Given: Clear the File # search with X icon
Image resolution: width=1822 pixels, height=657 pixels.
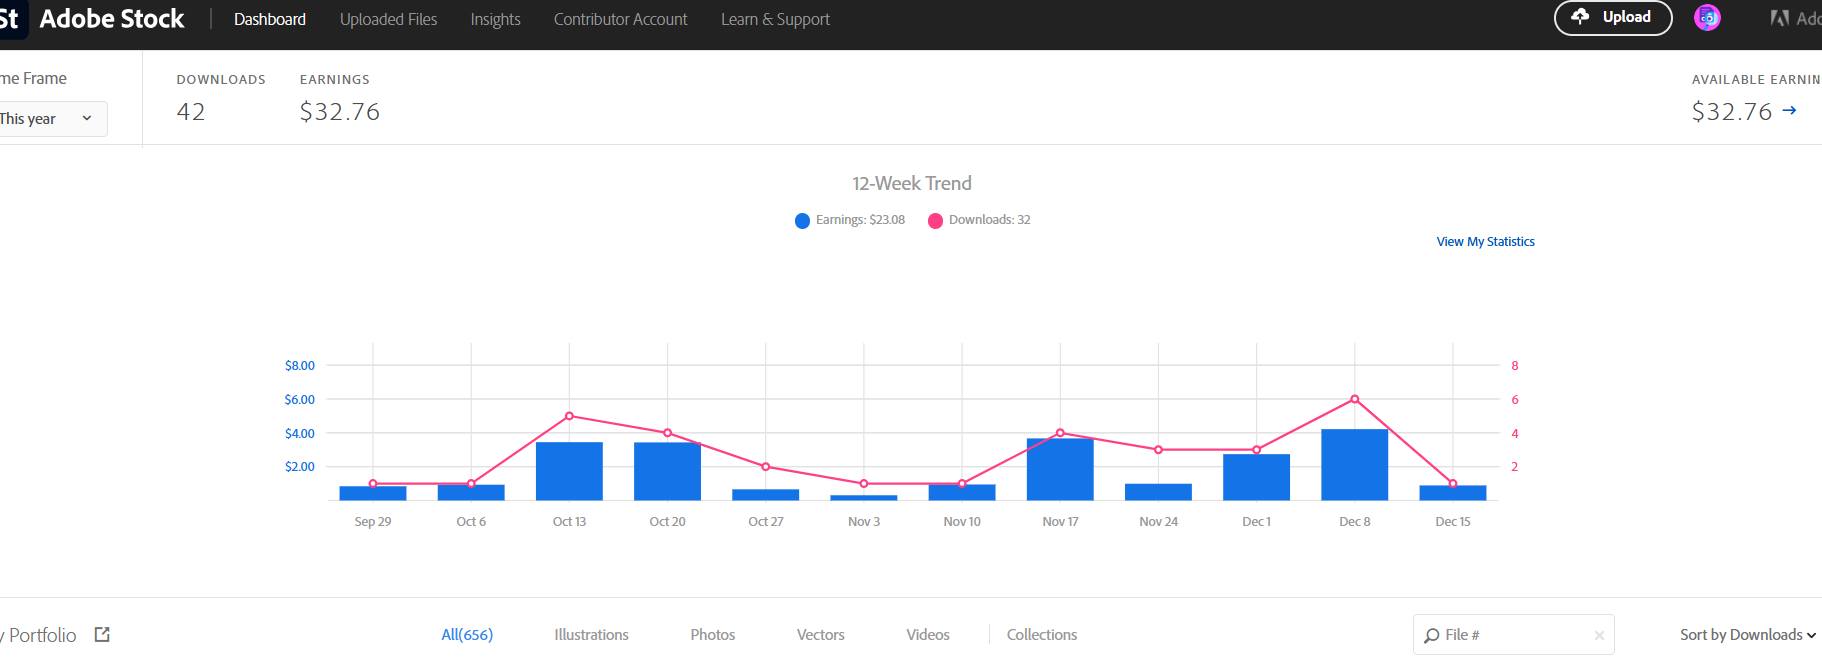Looking at the screenshot, I should pos(1599,635).
